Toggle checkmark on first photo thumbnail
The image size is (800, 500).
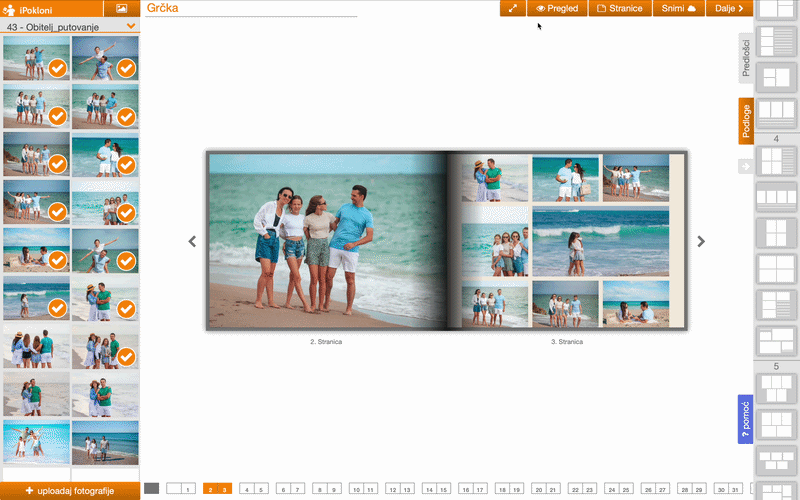click(x=58, y=68)
